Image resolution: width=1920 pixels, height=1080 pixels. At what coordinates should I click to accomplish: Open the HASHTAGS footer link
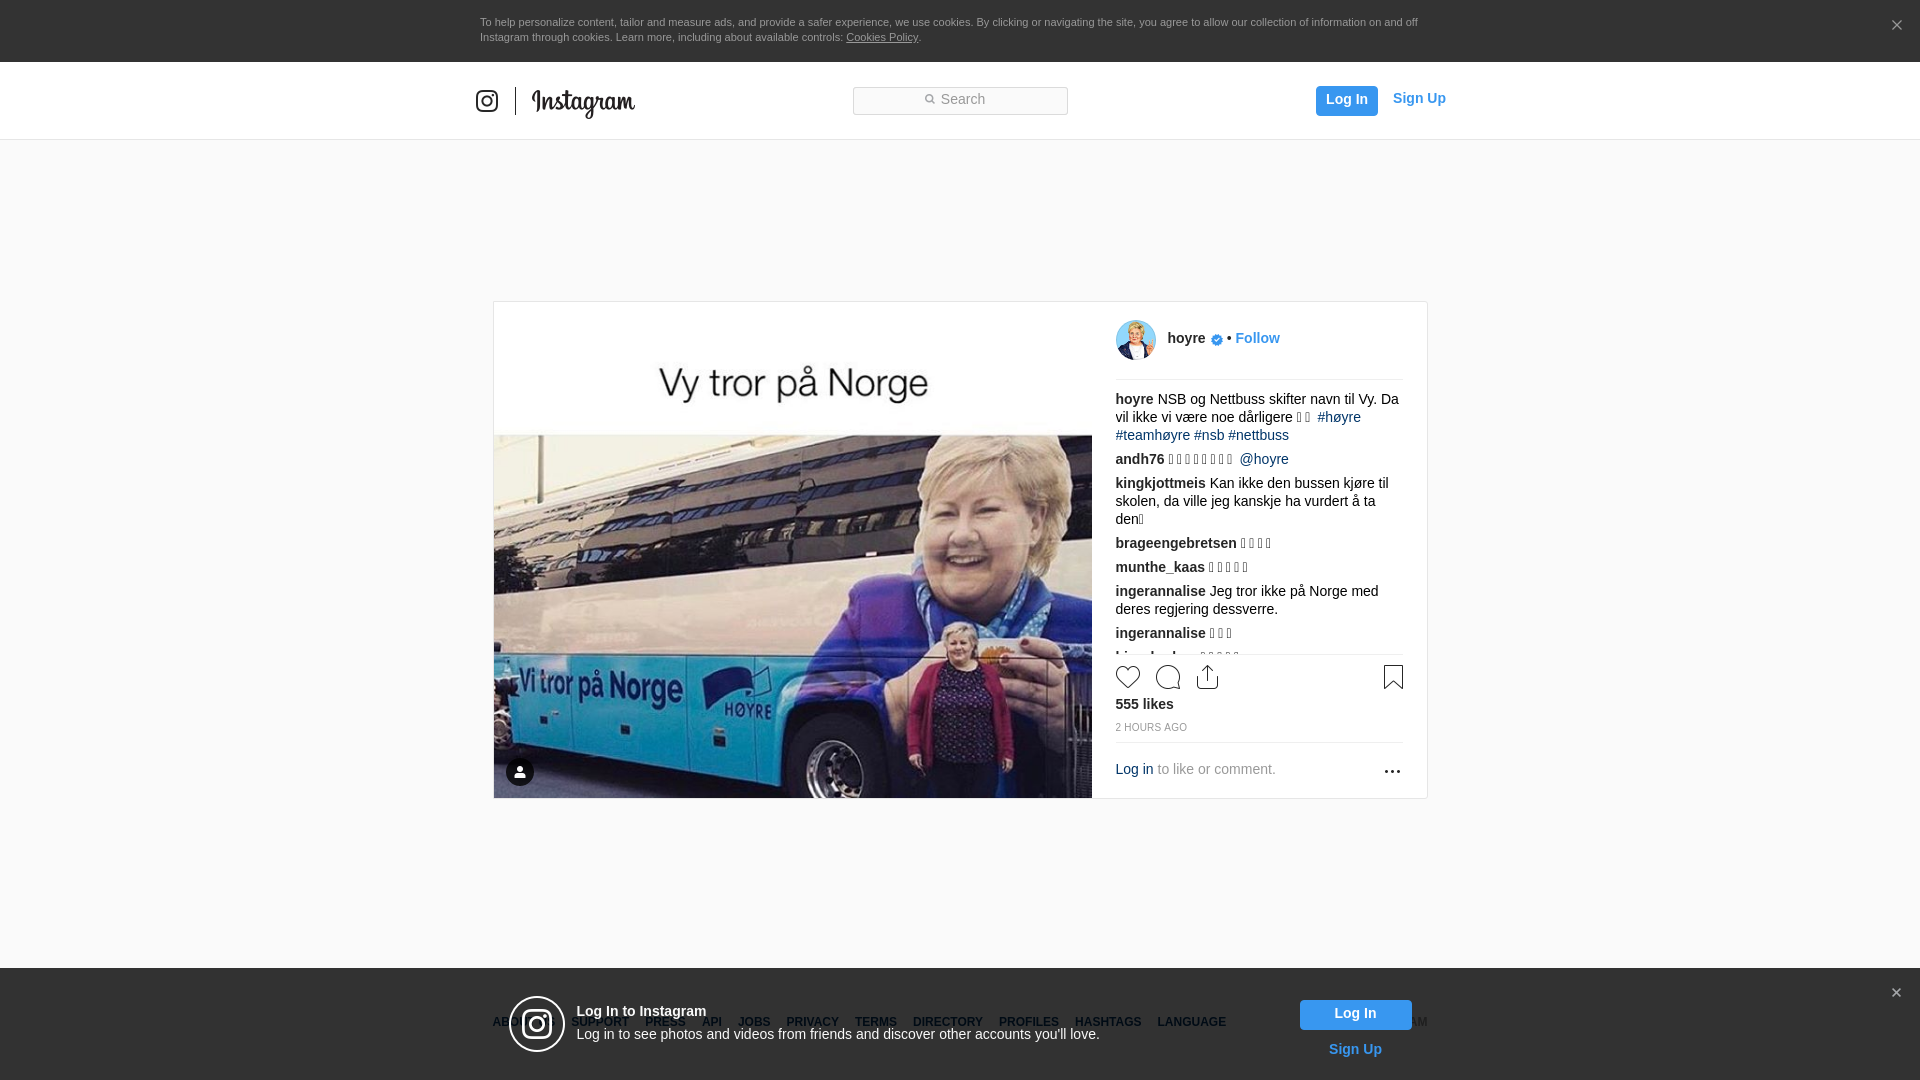coord(1107,1022)
